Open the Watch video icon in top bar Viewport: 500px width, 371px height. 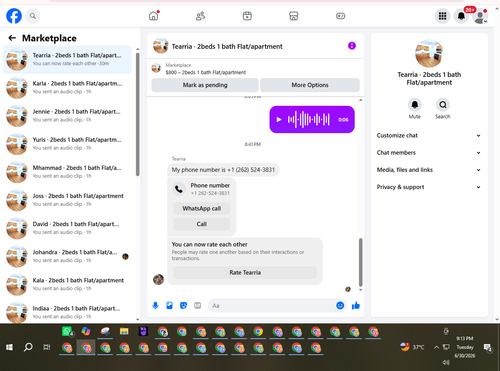247,16
